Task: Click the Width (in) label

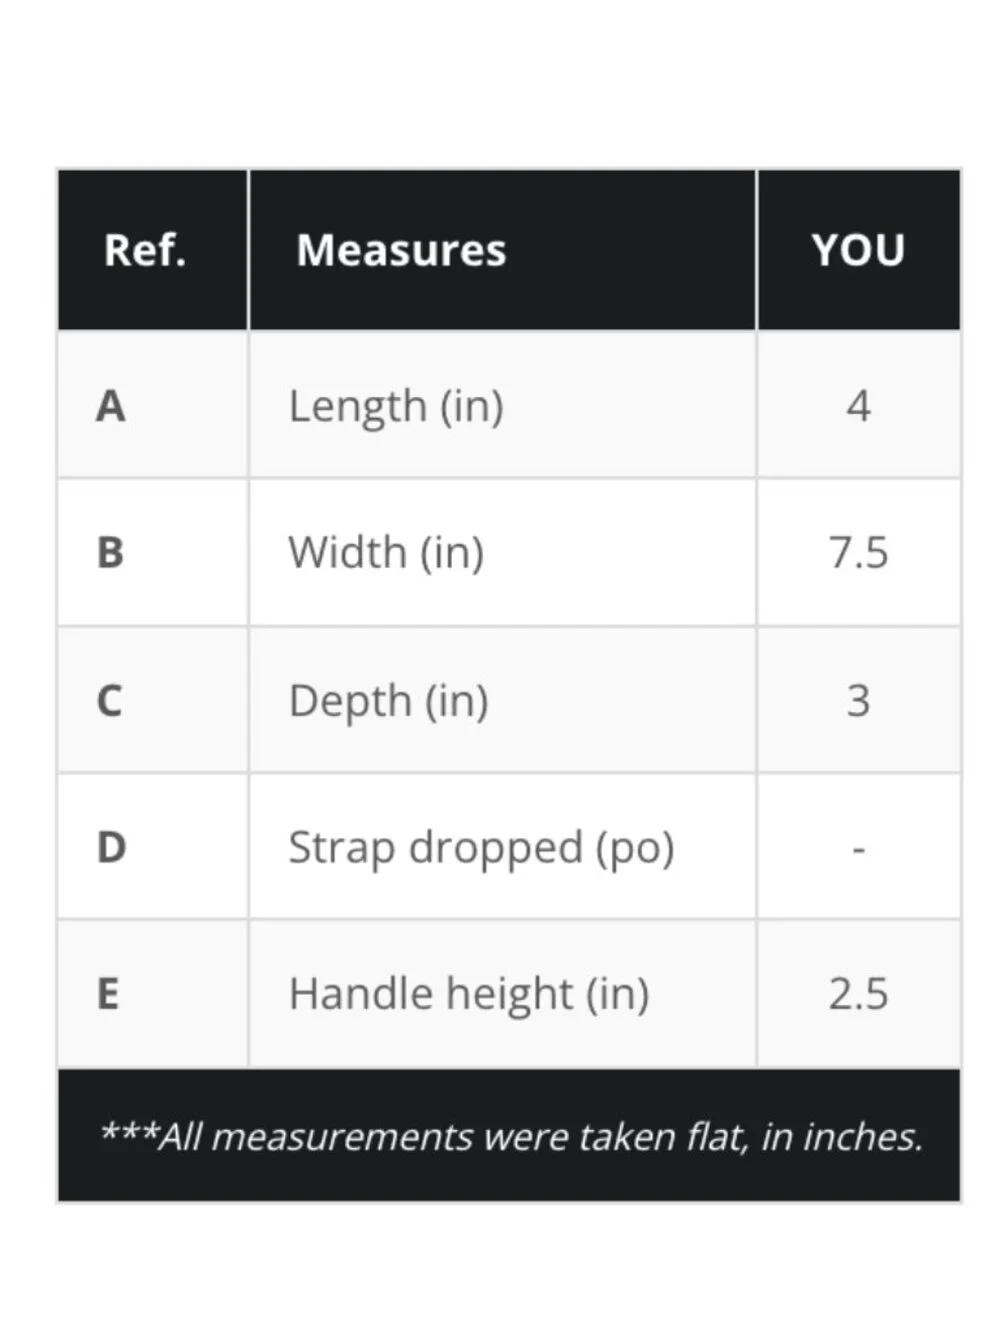Action: (x=386, y=553)
